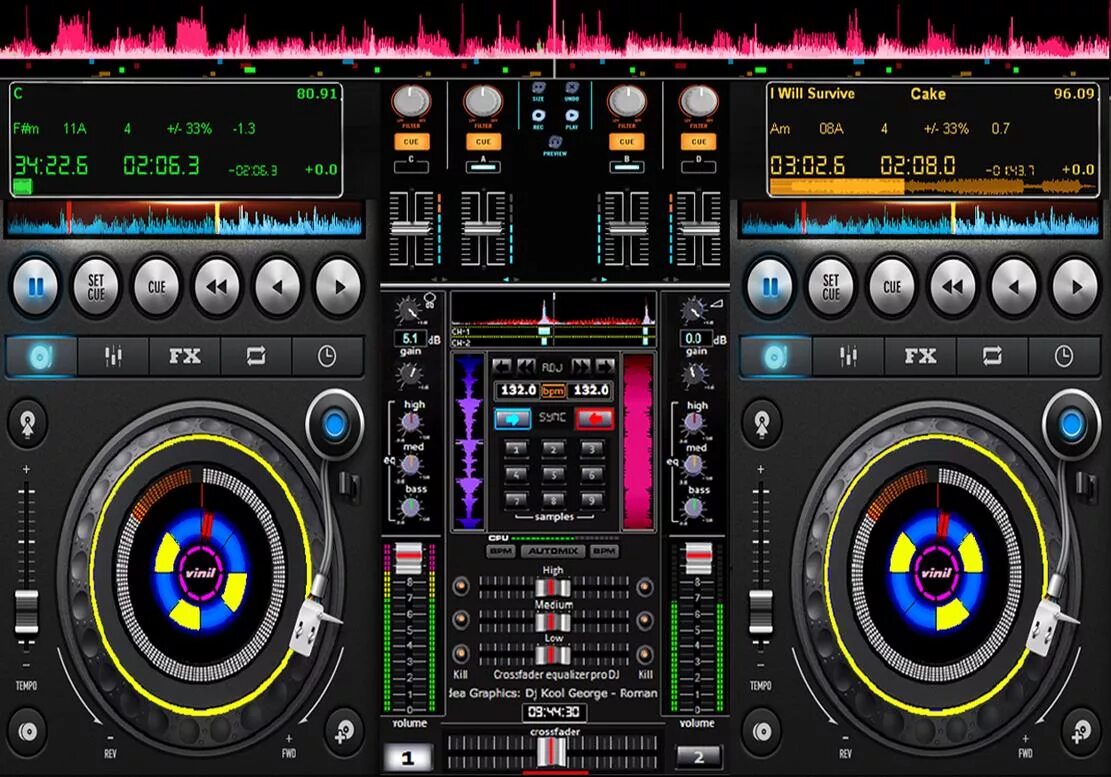Open left deck loop tab
Screen dimensions: 1111x777
click(x=256, y=356)
